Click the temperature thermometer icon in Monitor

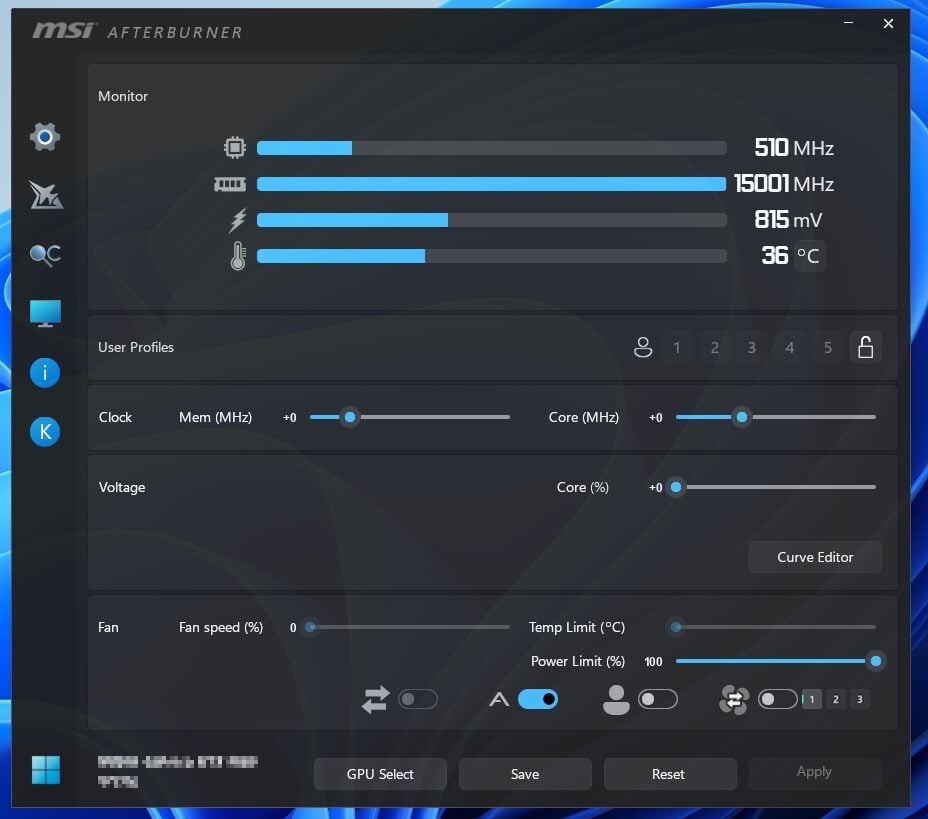[236, 256]
